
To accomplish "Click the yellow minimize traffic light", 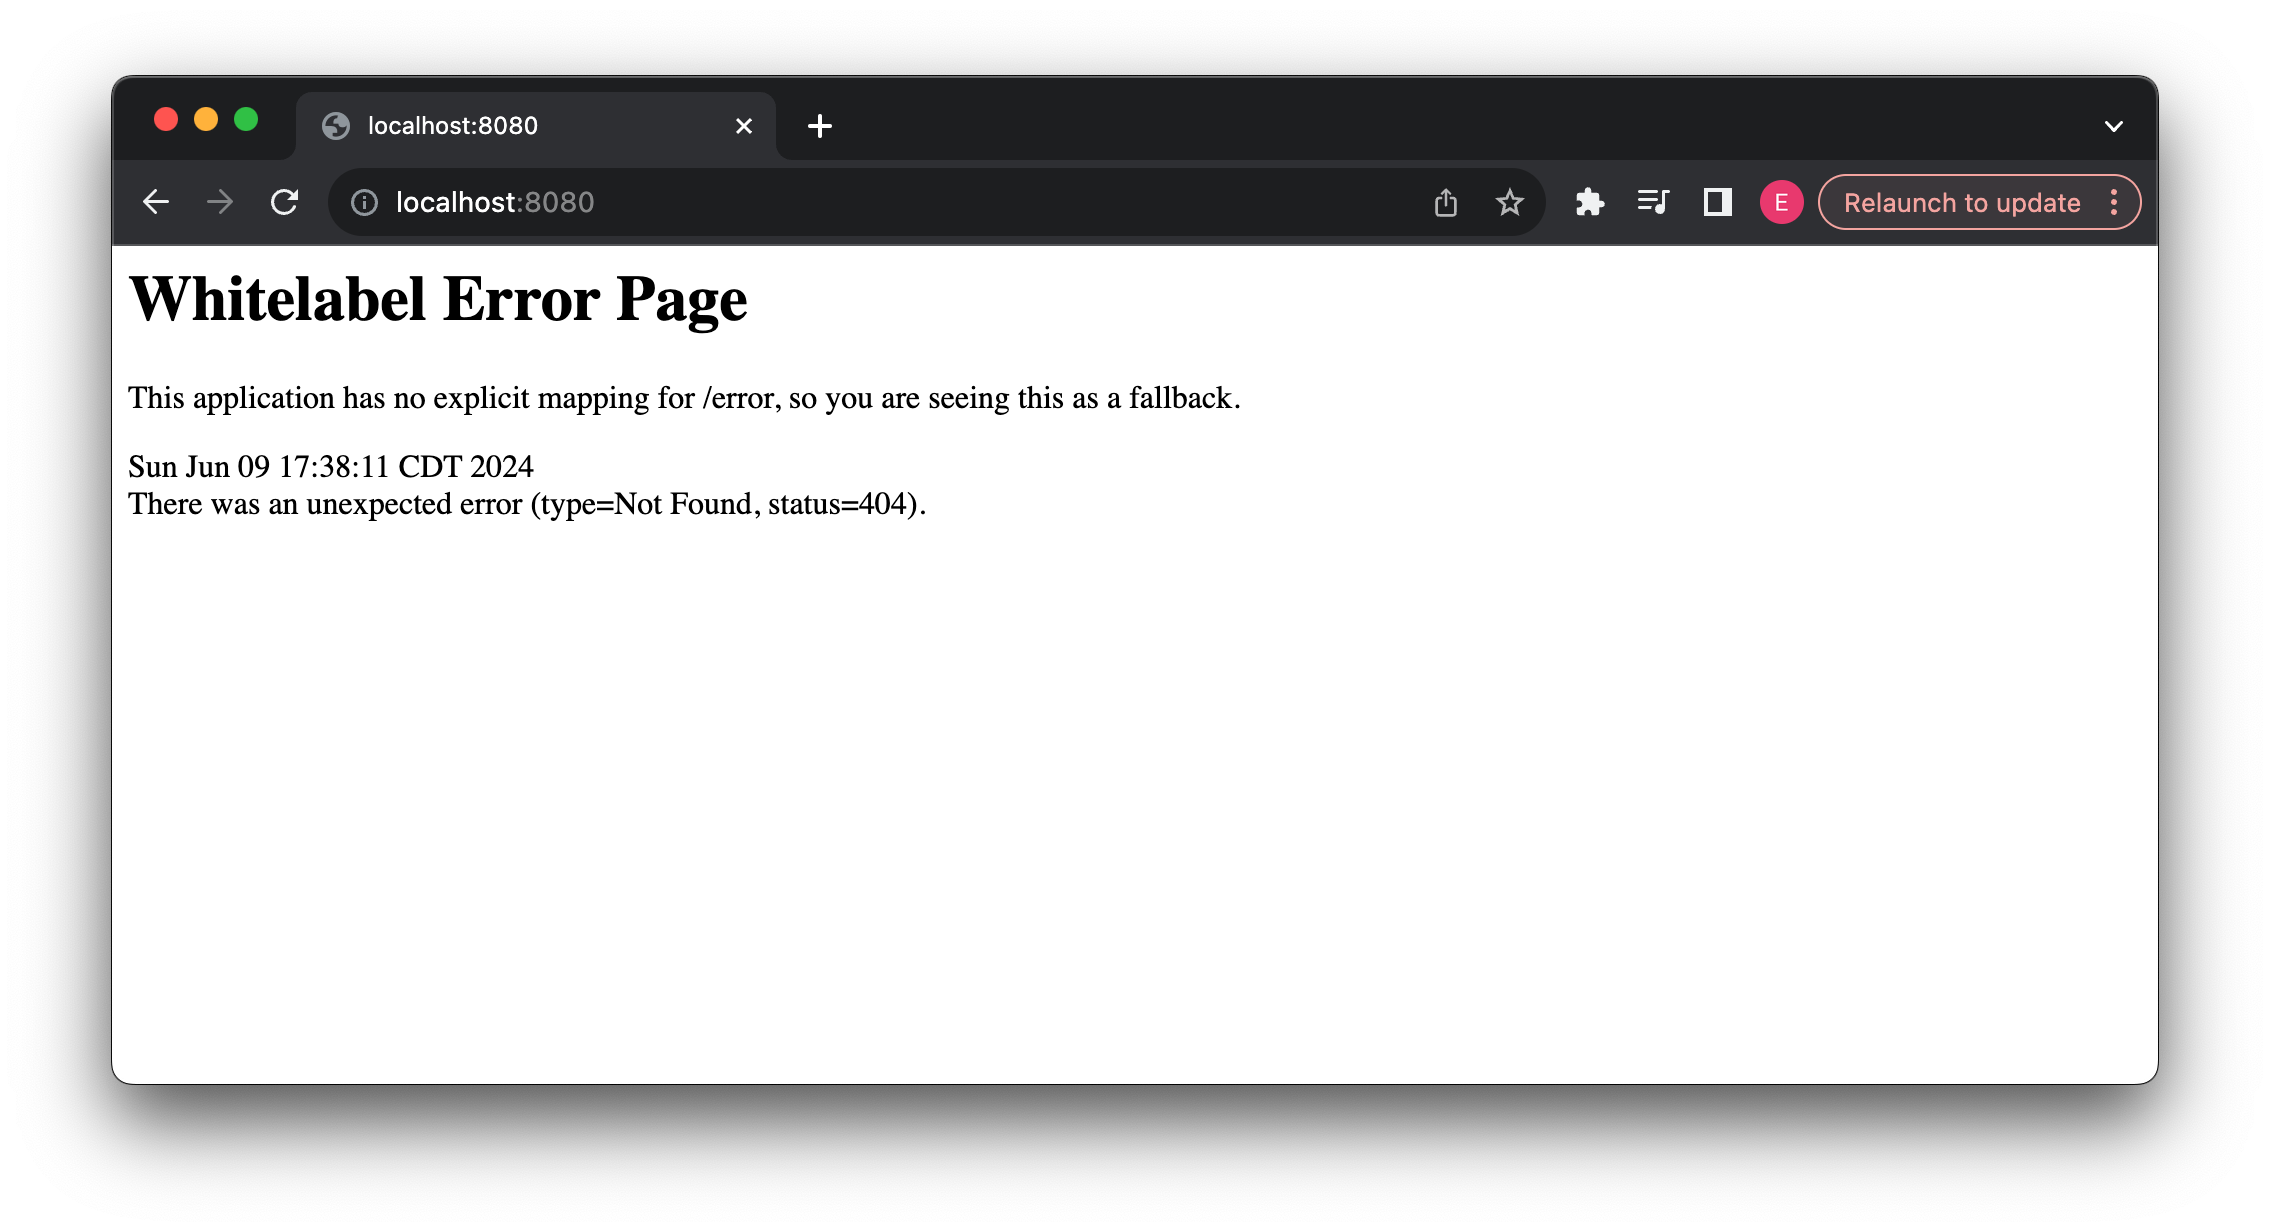I will coord(206,118).
